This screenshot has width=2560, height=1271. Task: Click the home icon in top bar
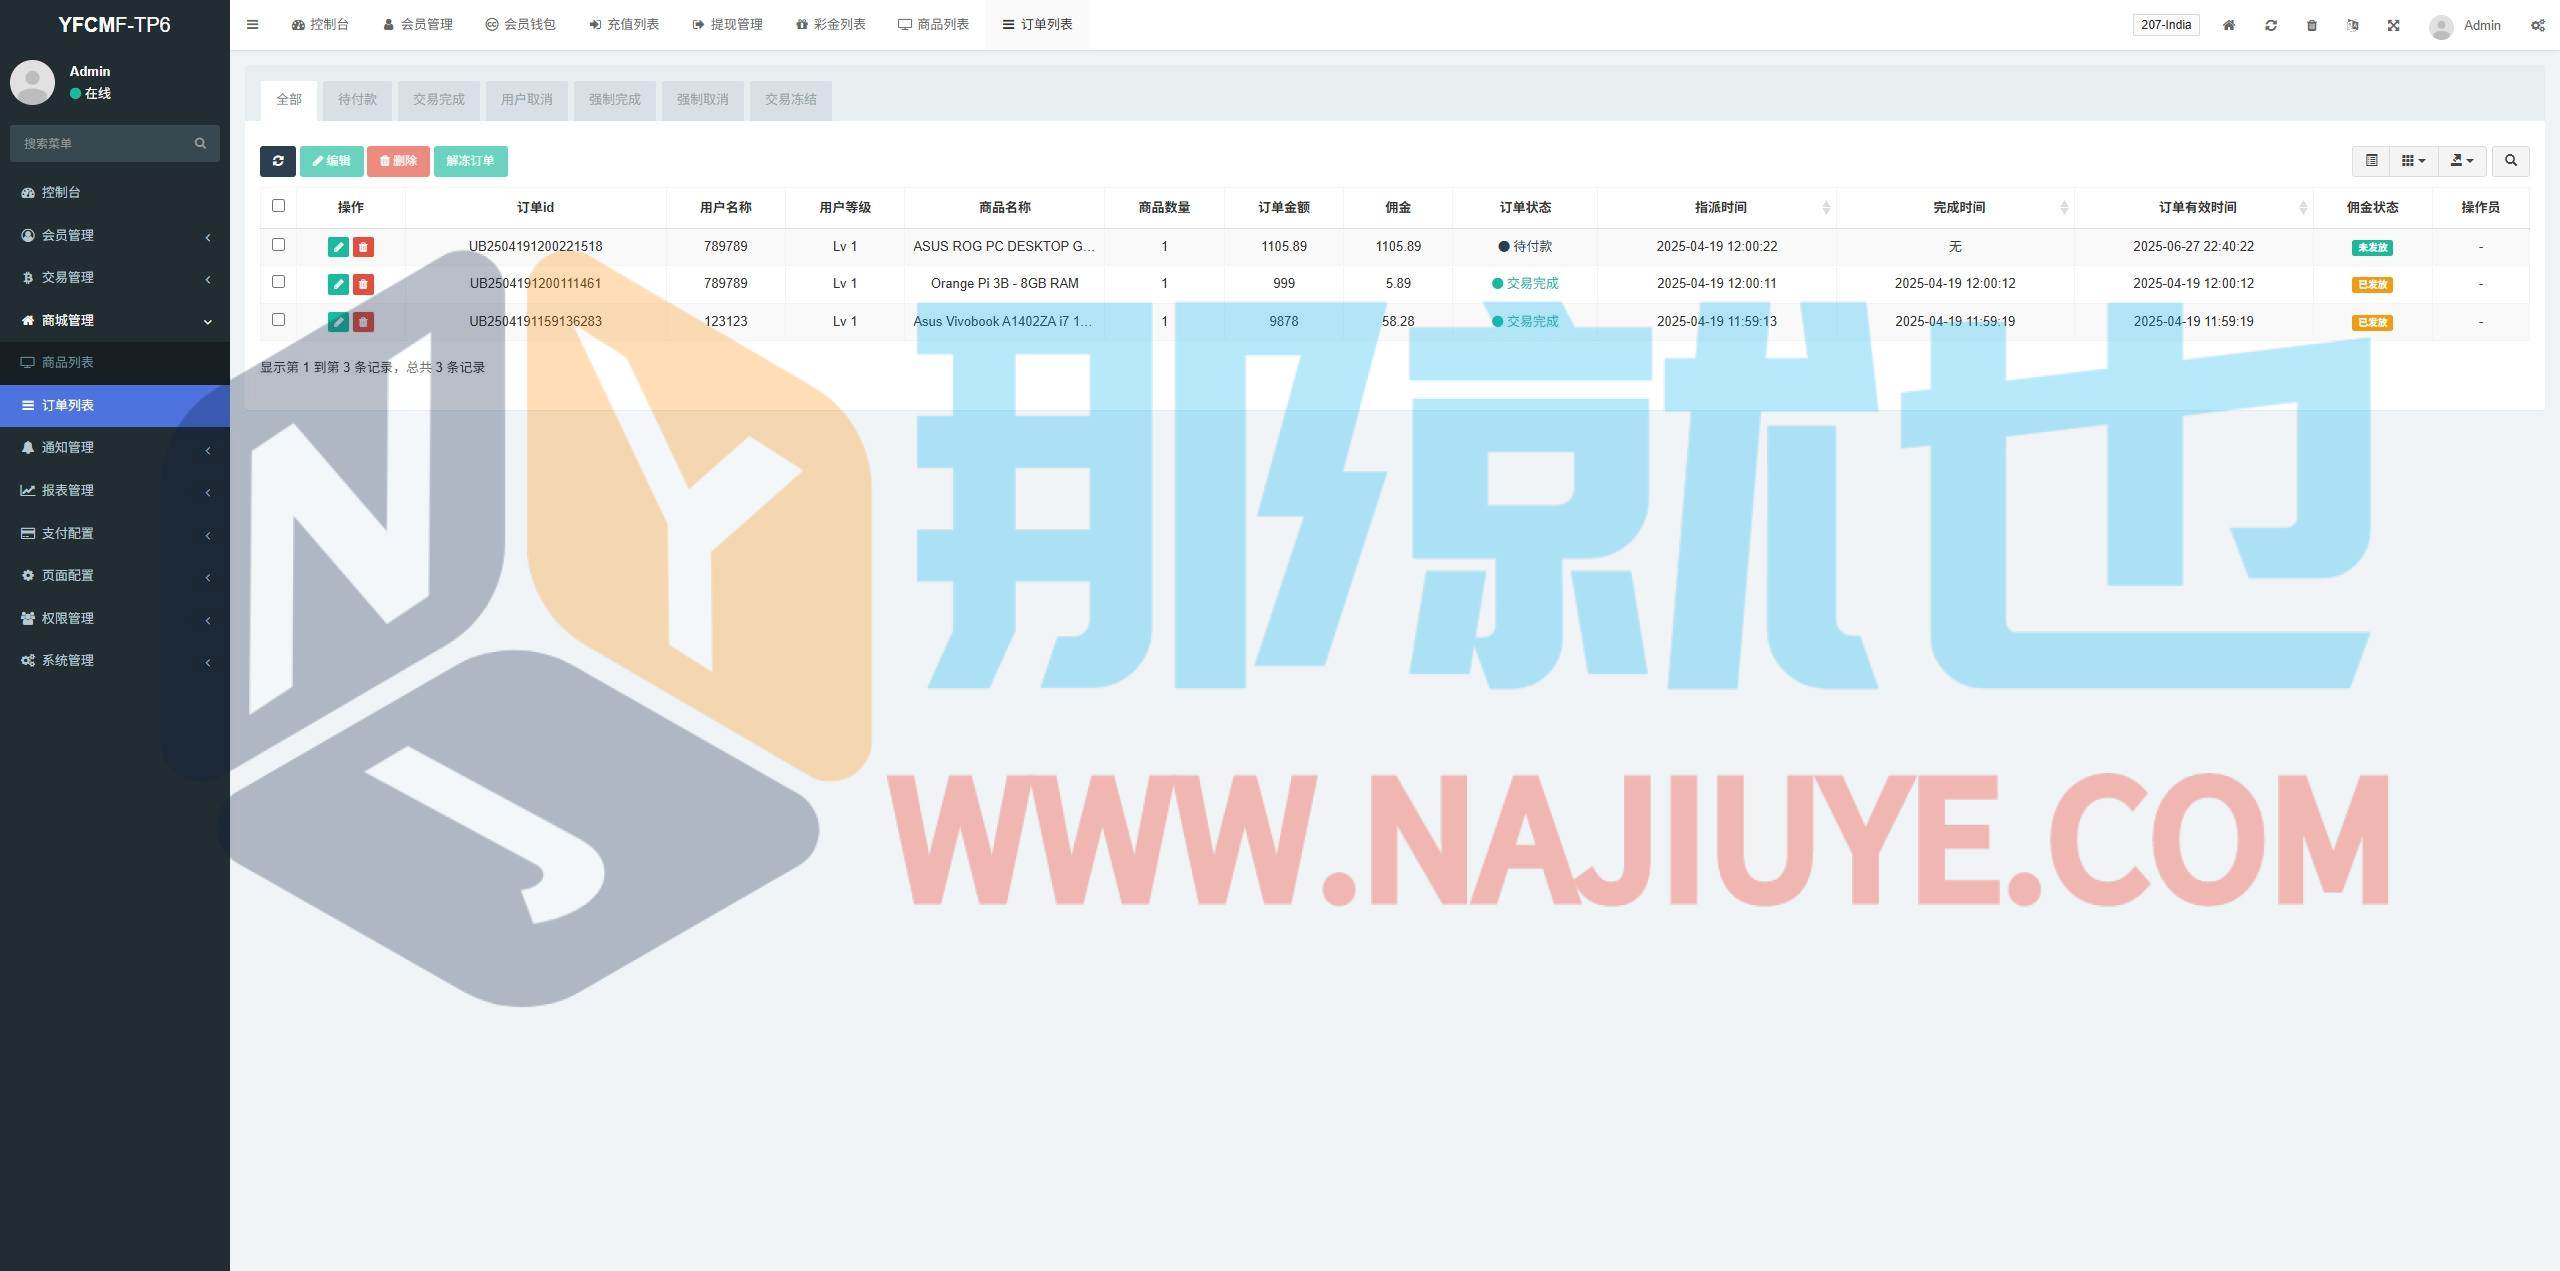tap(2229, 25)
